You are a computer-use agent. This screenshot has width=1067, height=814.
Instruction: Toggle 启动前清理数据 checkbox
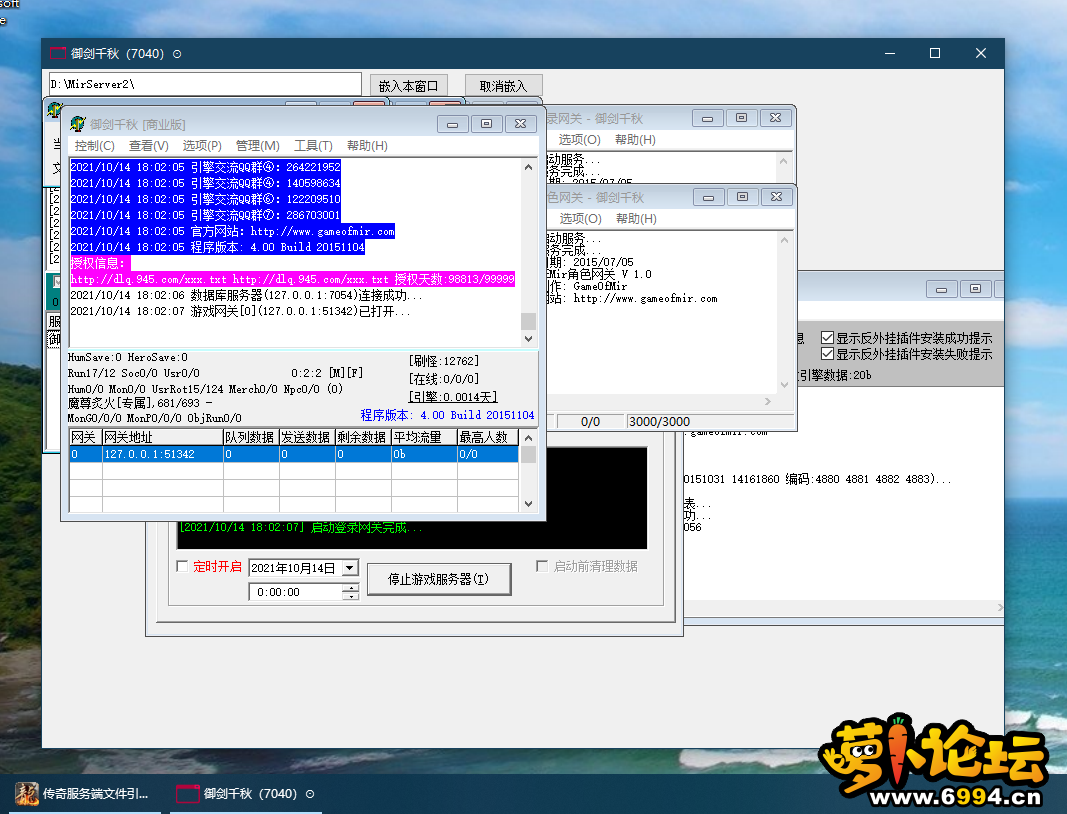coord(542,566)
